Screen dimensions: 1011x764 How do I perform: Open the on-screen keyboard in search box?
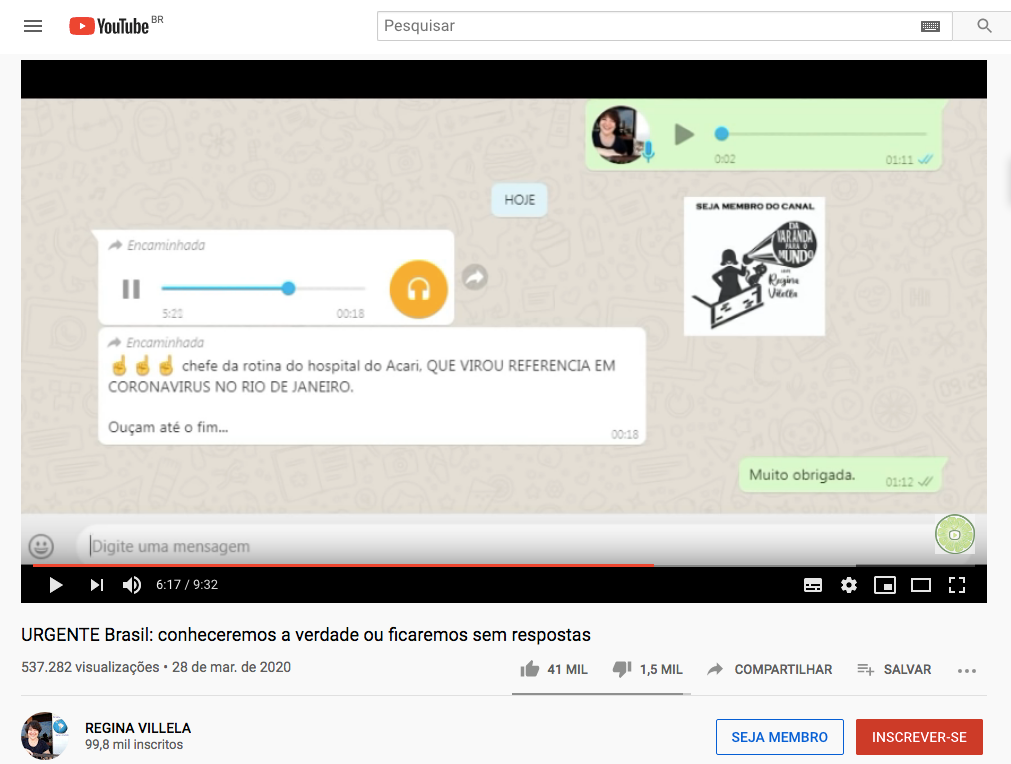(x=930, y=27)
